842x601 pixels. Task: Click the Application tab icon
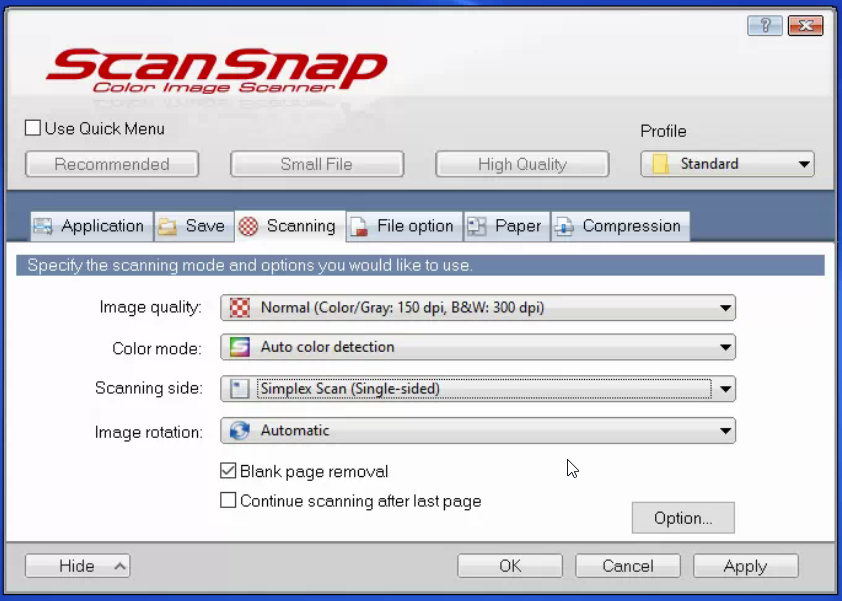click(43, 226)
